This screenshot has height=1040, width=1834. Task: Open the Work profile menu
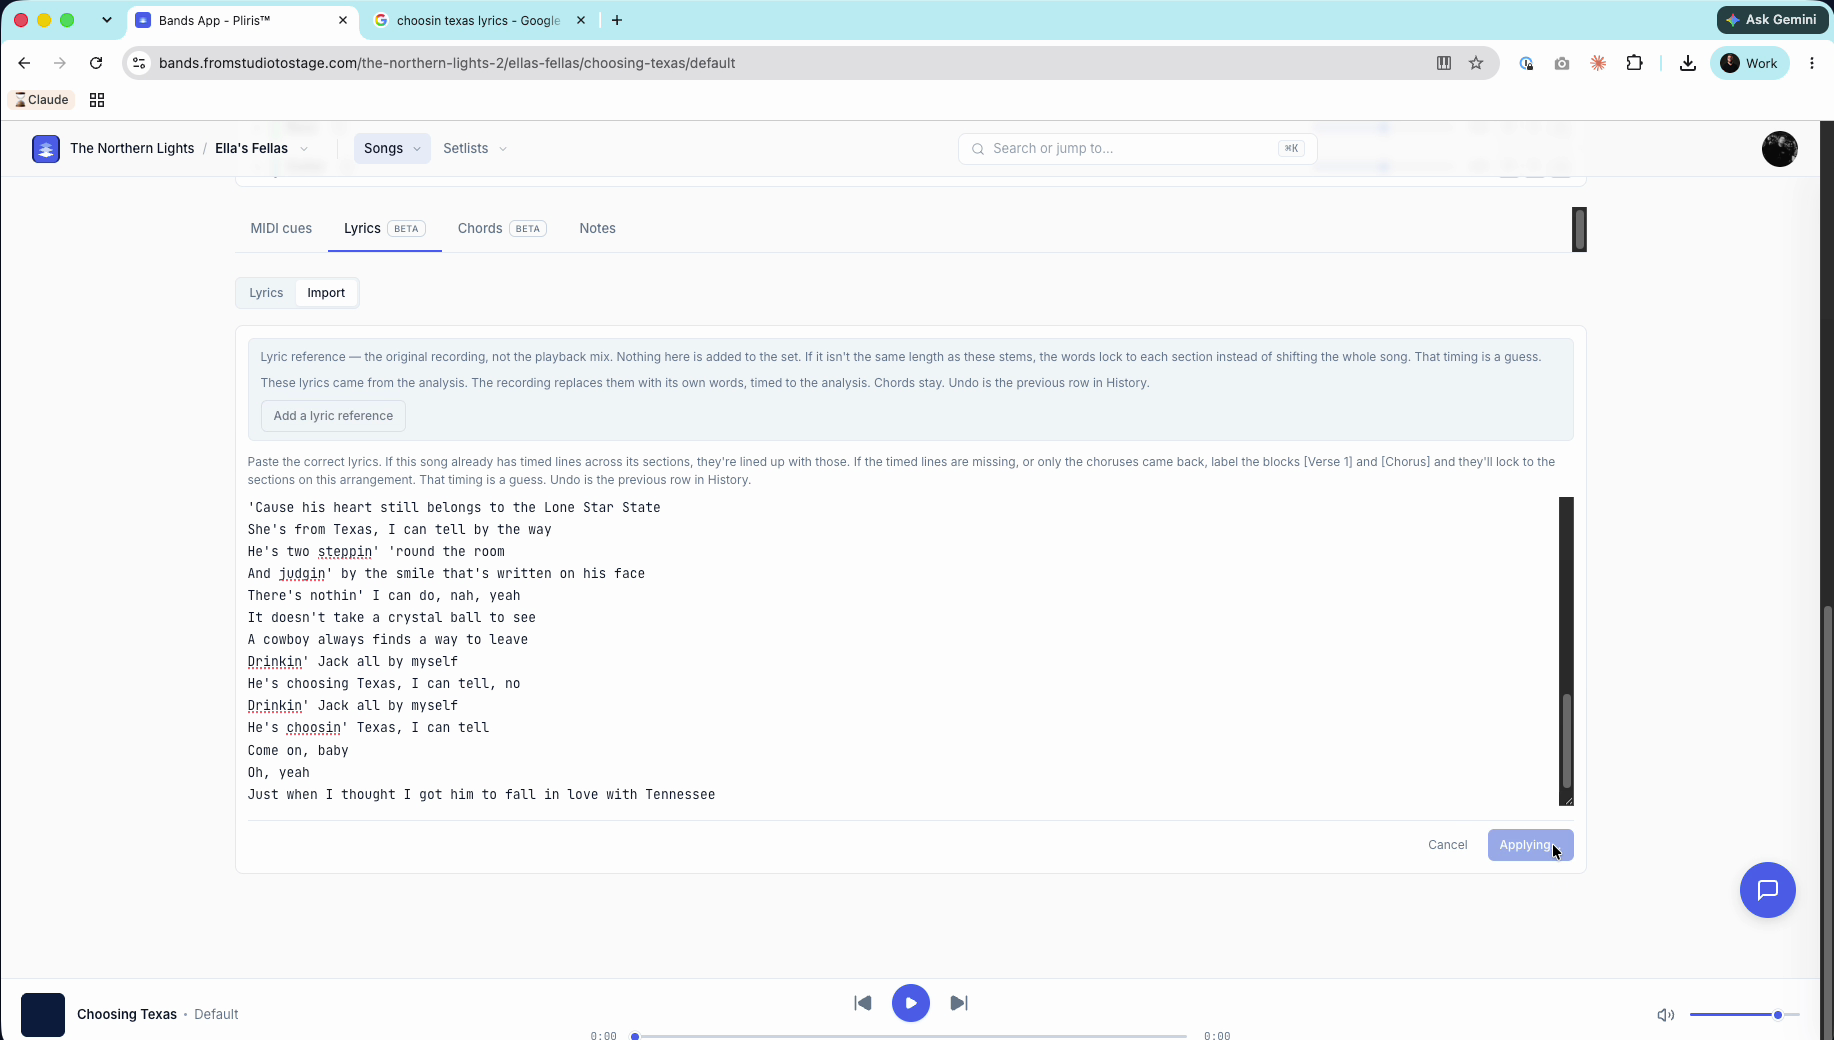coord(1750,63)
